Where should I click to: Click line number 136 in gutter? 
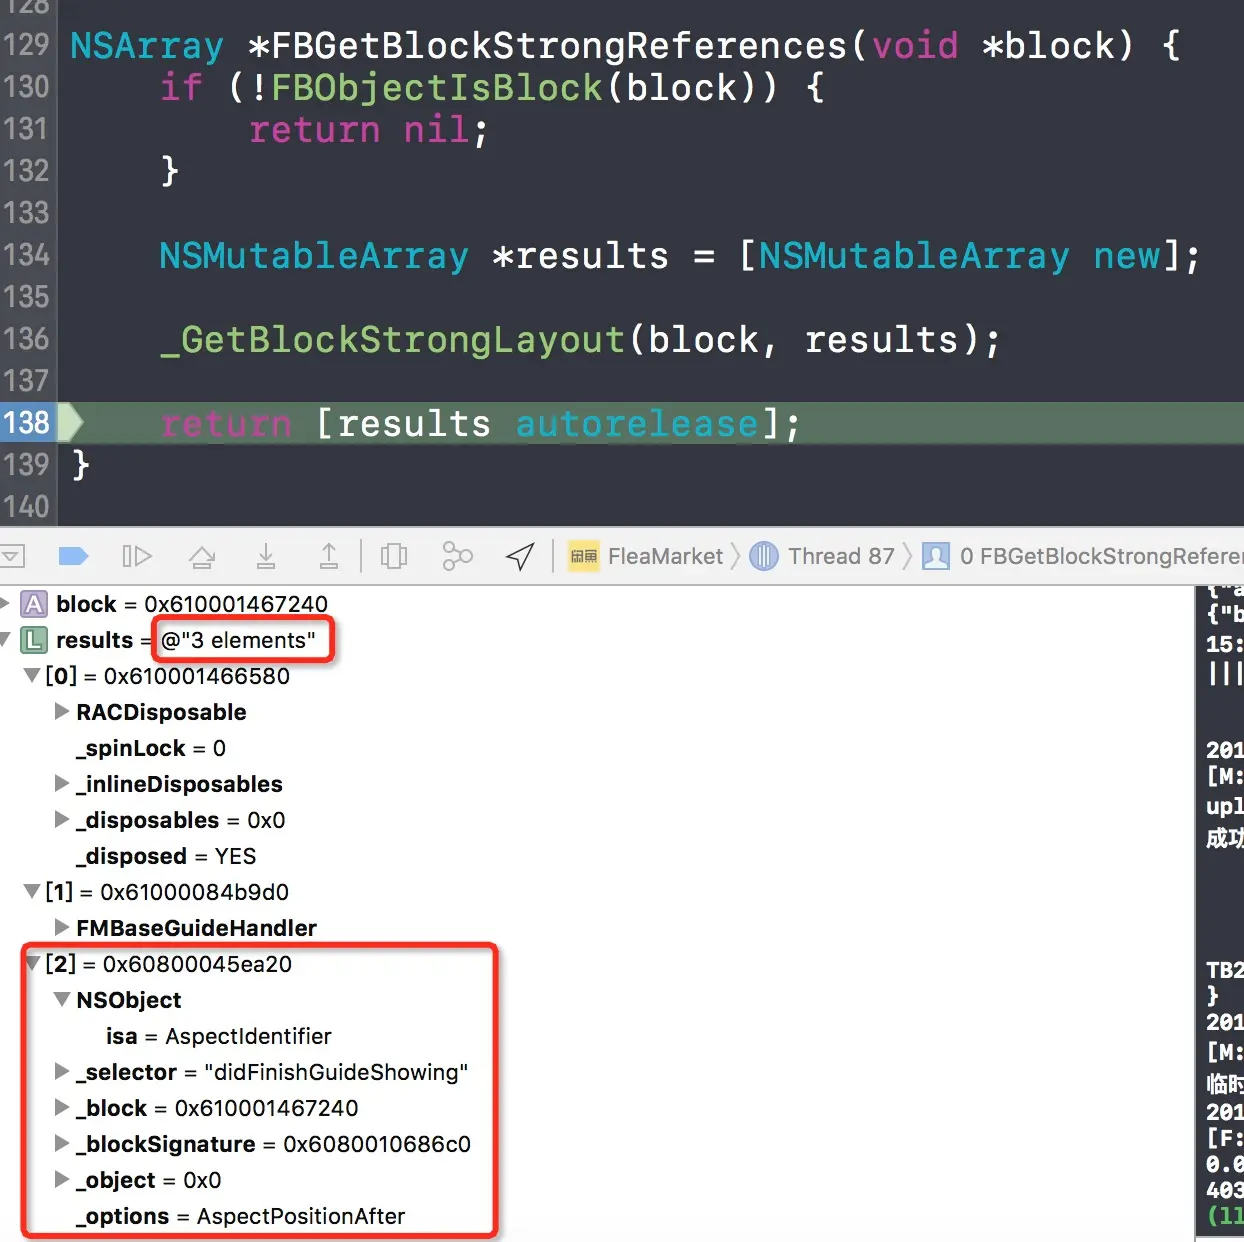[x=26, y=339]
